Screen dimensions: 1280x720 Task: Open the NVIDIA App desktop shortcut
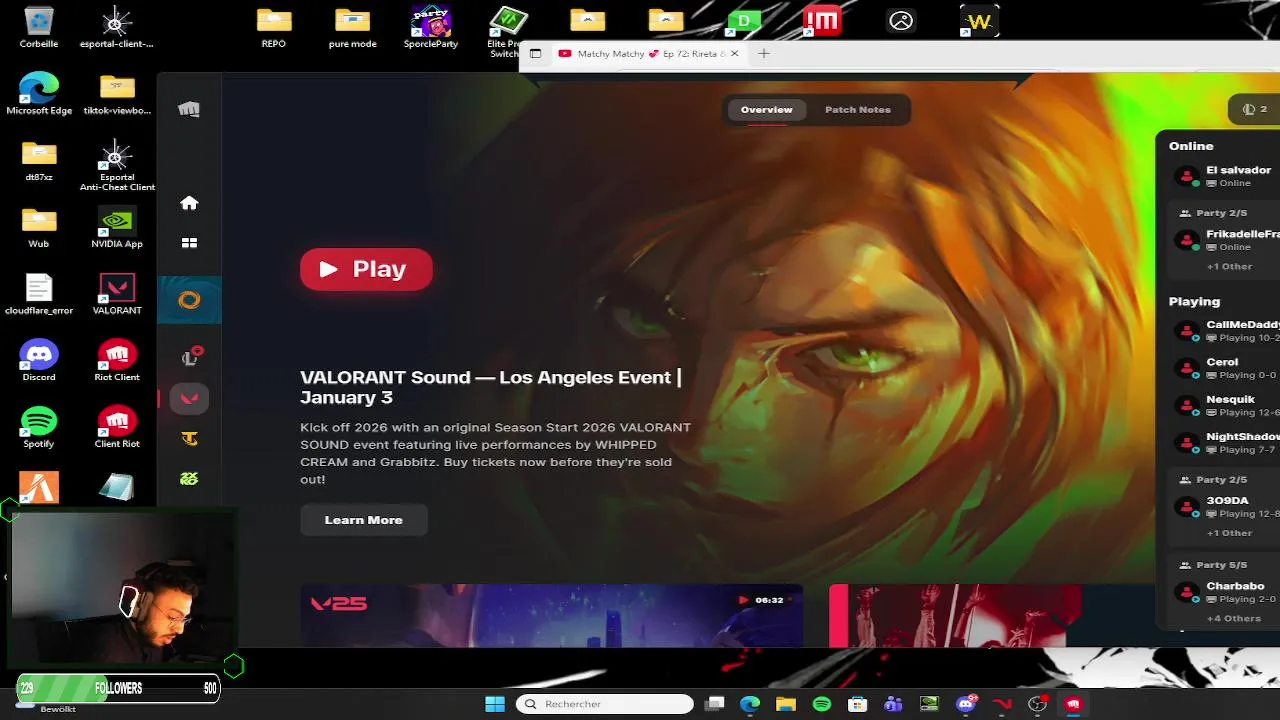117,227
